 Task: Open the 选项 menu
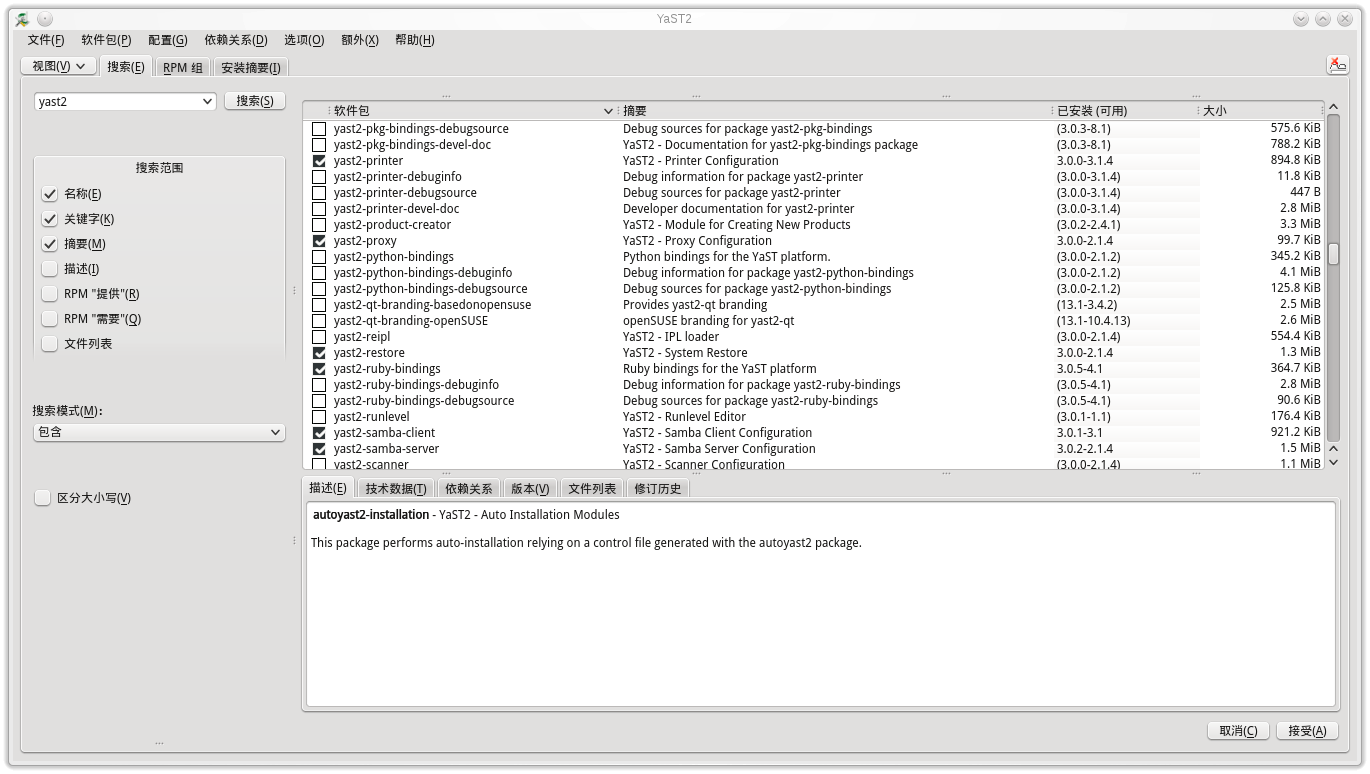click(304, 40)
